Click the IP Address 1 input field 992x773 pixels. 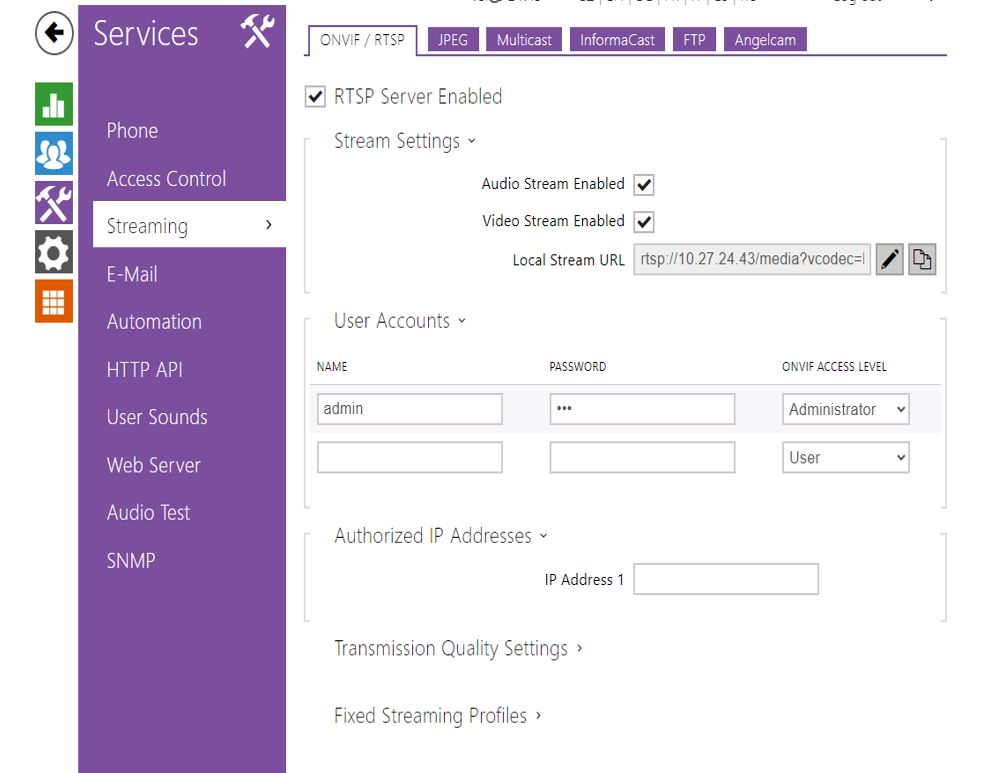click(x=726, y=579)
